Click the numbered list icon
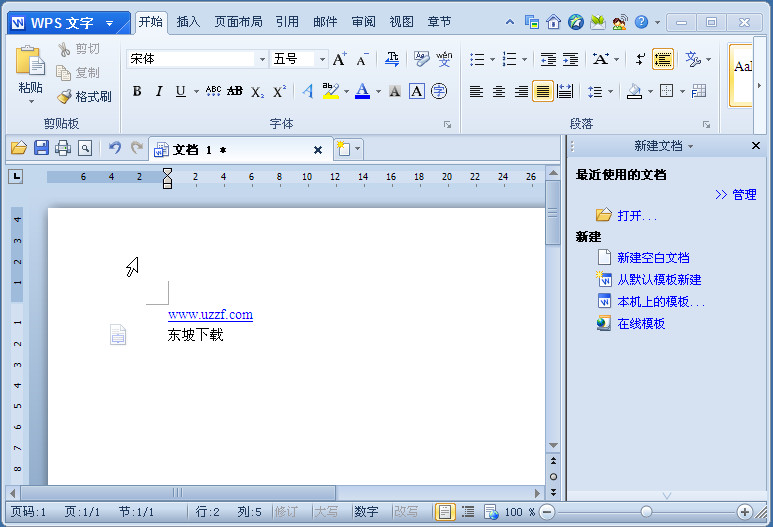This screenshot has width=773, height=527. 509,60
